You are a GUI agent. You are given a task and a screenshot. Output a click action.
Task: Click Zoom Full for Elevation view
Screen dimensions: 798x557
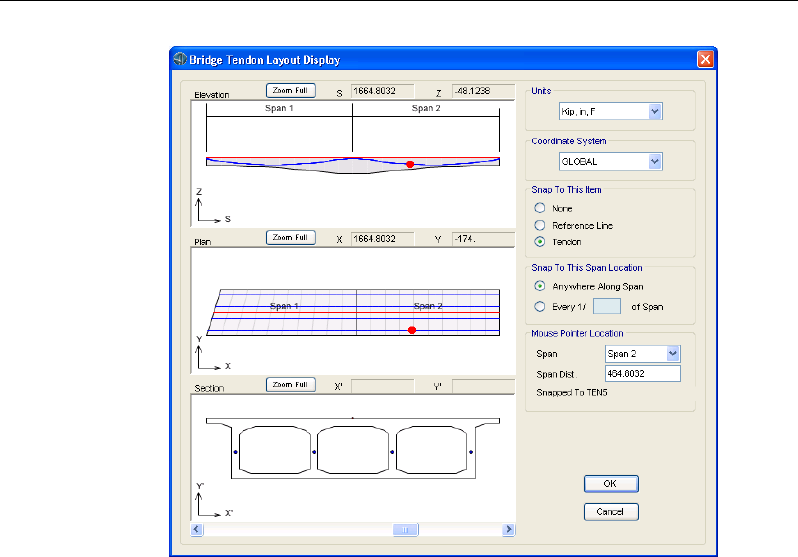(290, 91)
